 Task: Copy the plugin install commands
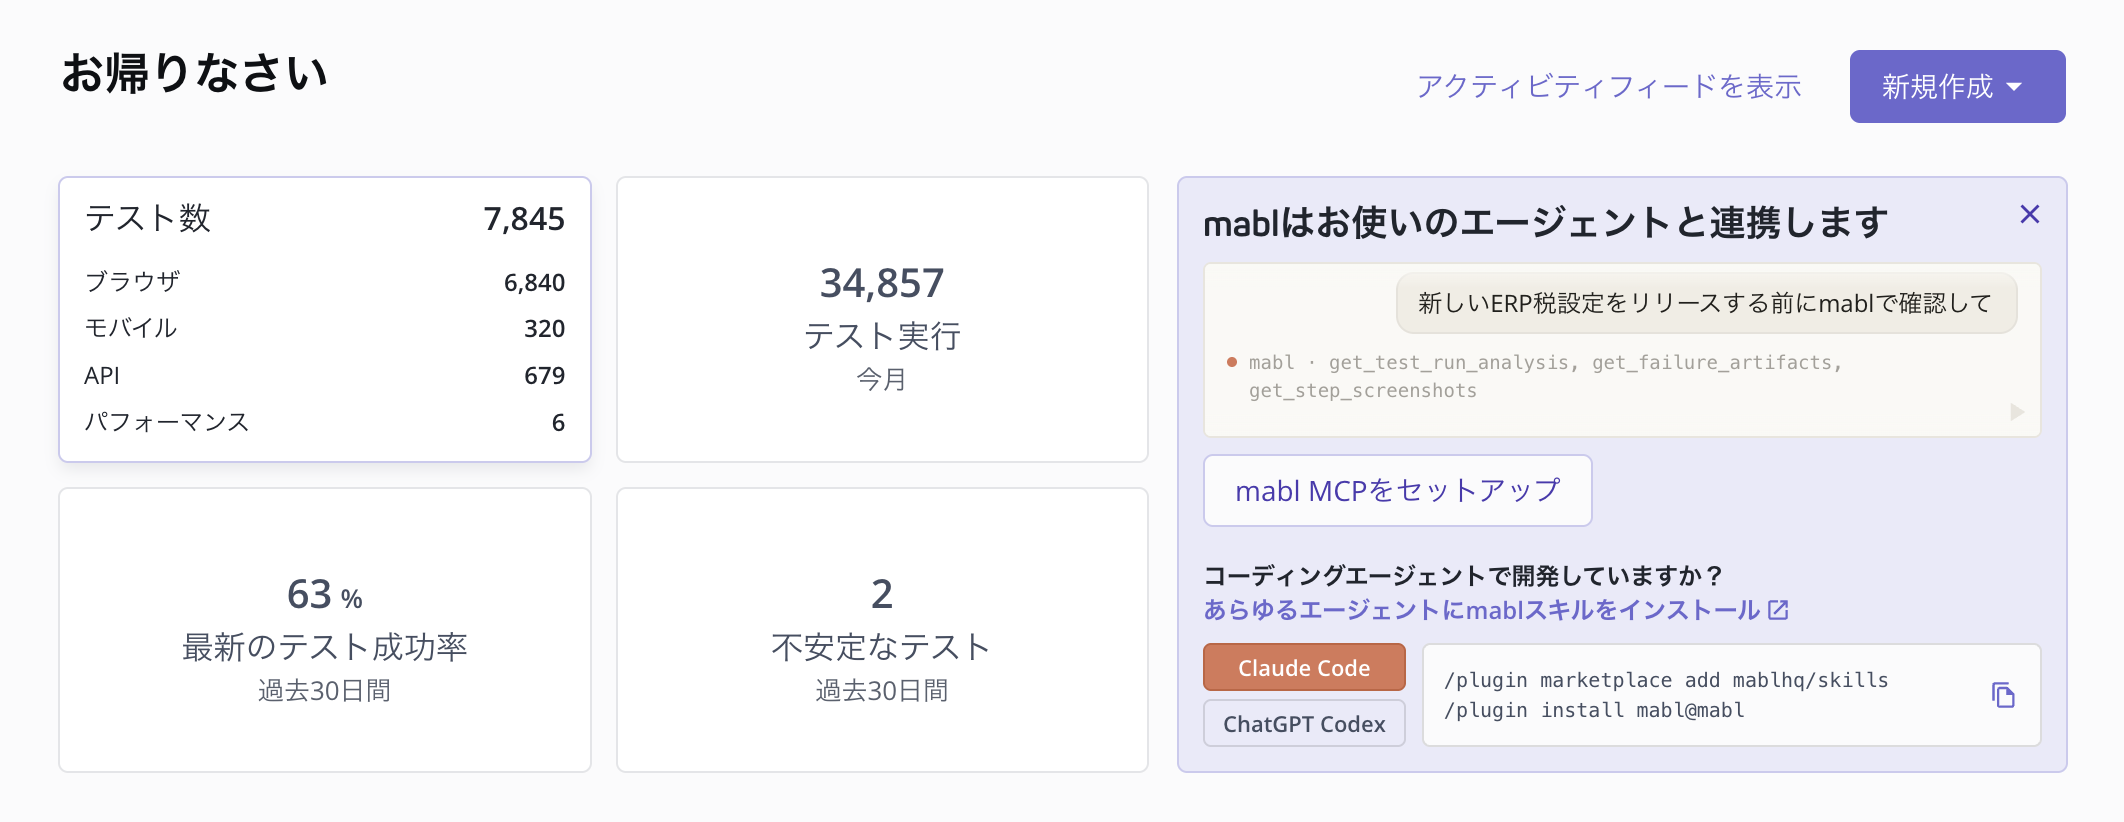tap(2002, 695)
